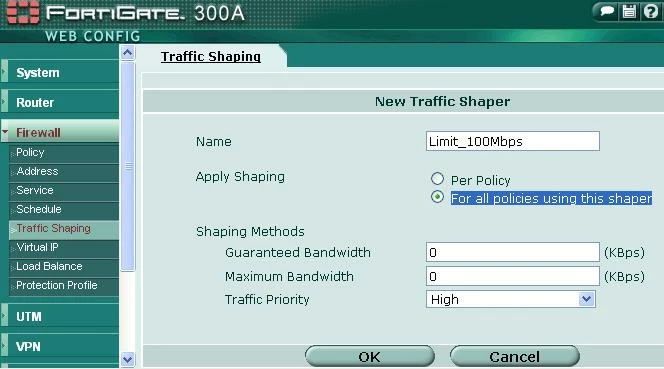Open the Policy submenu item
The width and height of the screenshot is (664, 369).
(64, 153)
